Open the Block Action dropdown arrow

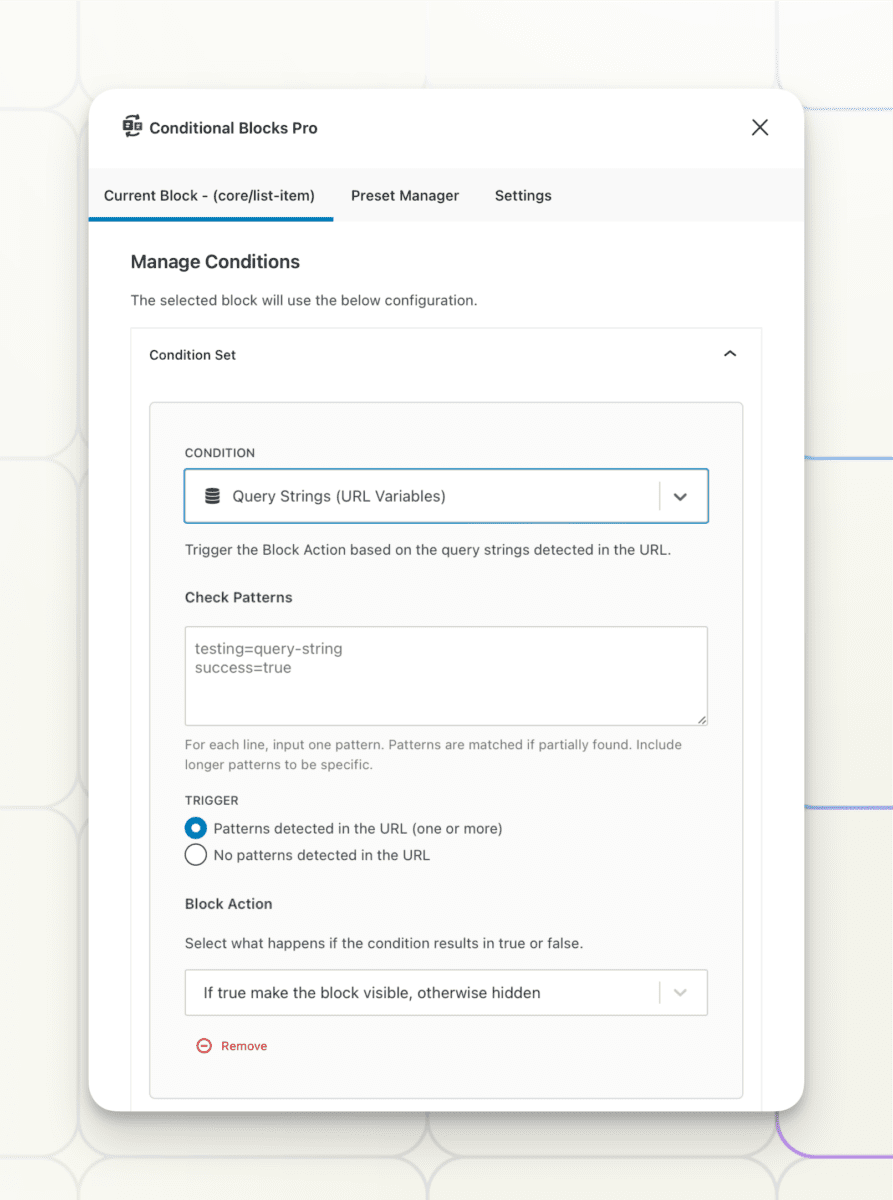click(x=680, y=993)
